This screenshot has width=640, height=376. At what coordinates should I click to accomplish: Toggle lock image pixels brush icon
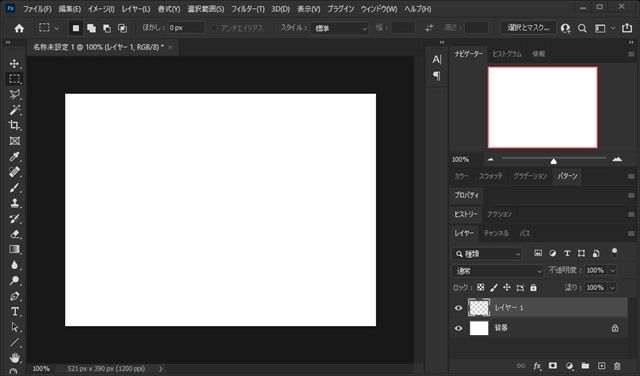[494, 288]
